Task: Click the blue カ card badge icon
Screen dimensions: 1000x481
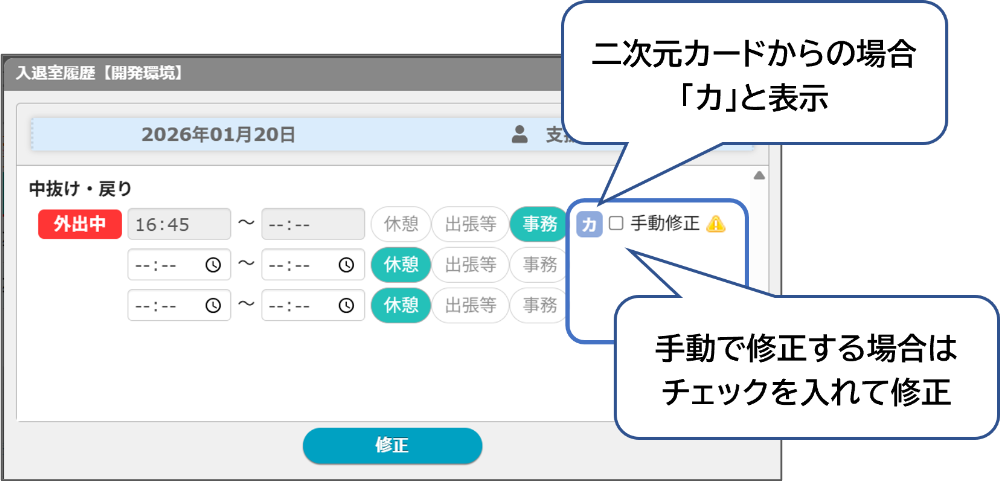Action: [589, 225]
